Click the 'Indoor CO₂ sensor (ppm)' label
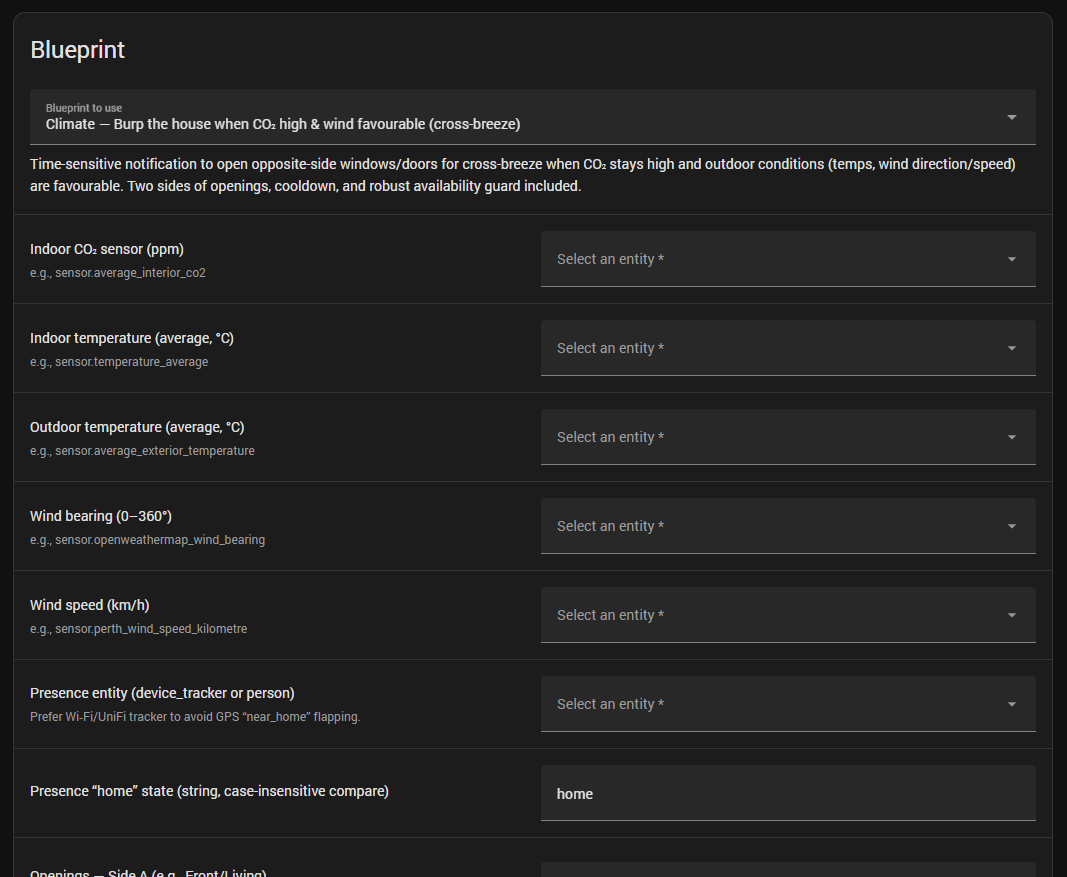 click(x=107, y=249)
